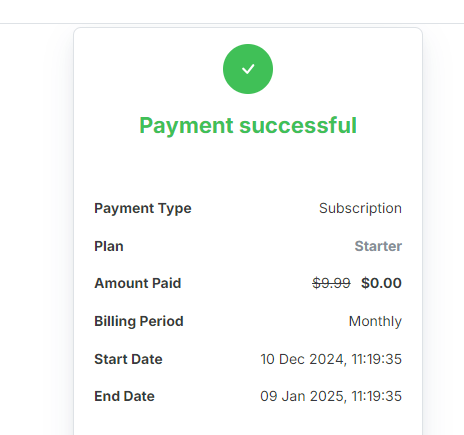Select the Payment Type label

click(143, 209)
